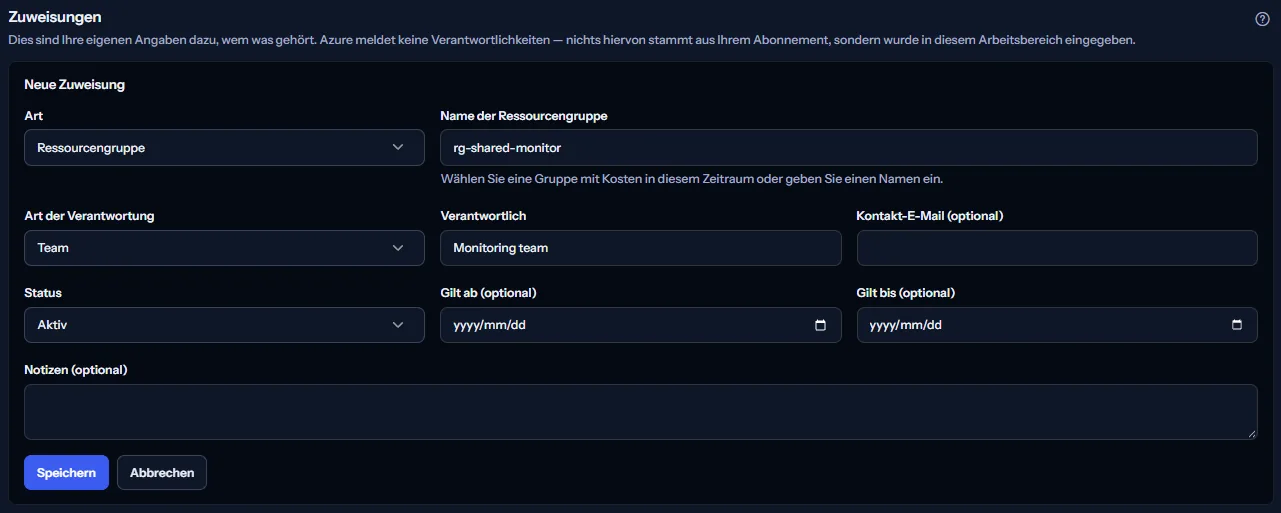Click hint text 'Wählen Sie eine Gruppe mit Kosten'
The image size is (1281, 513).
click(692, 179)
